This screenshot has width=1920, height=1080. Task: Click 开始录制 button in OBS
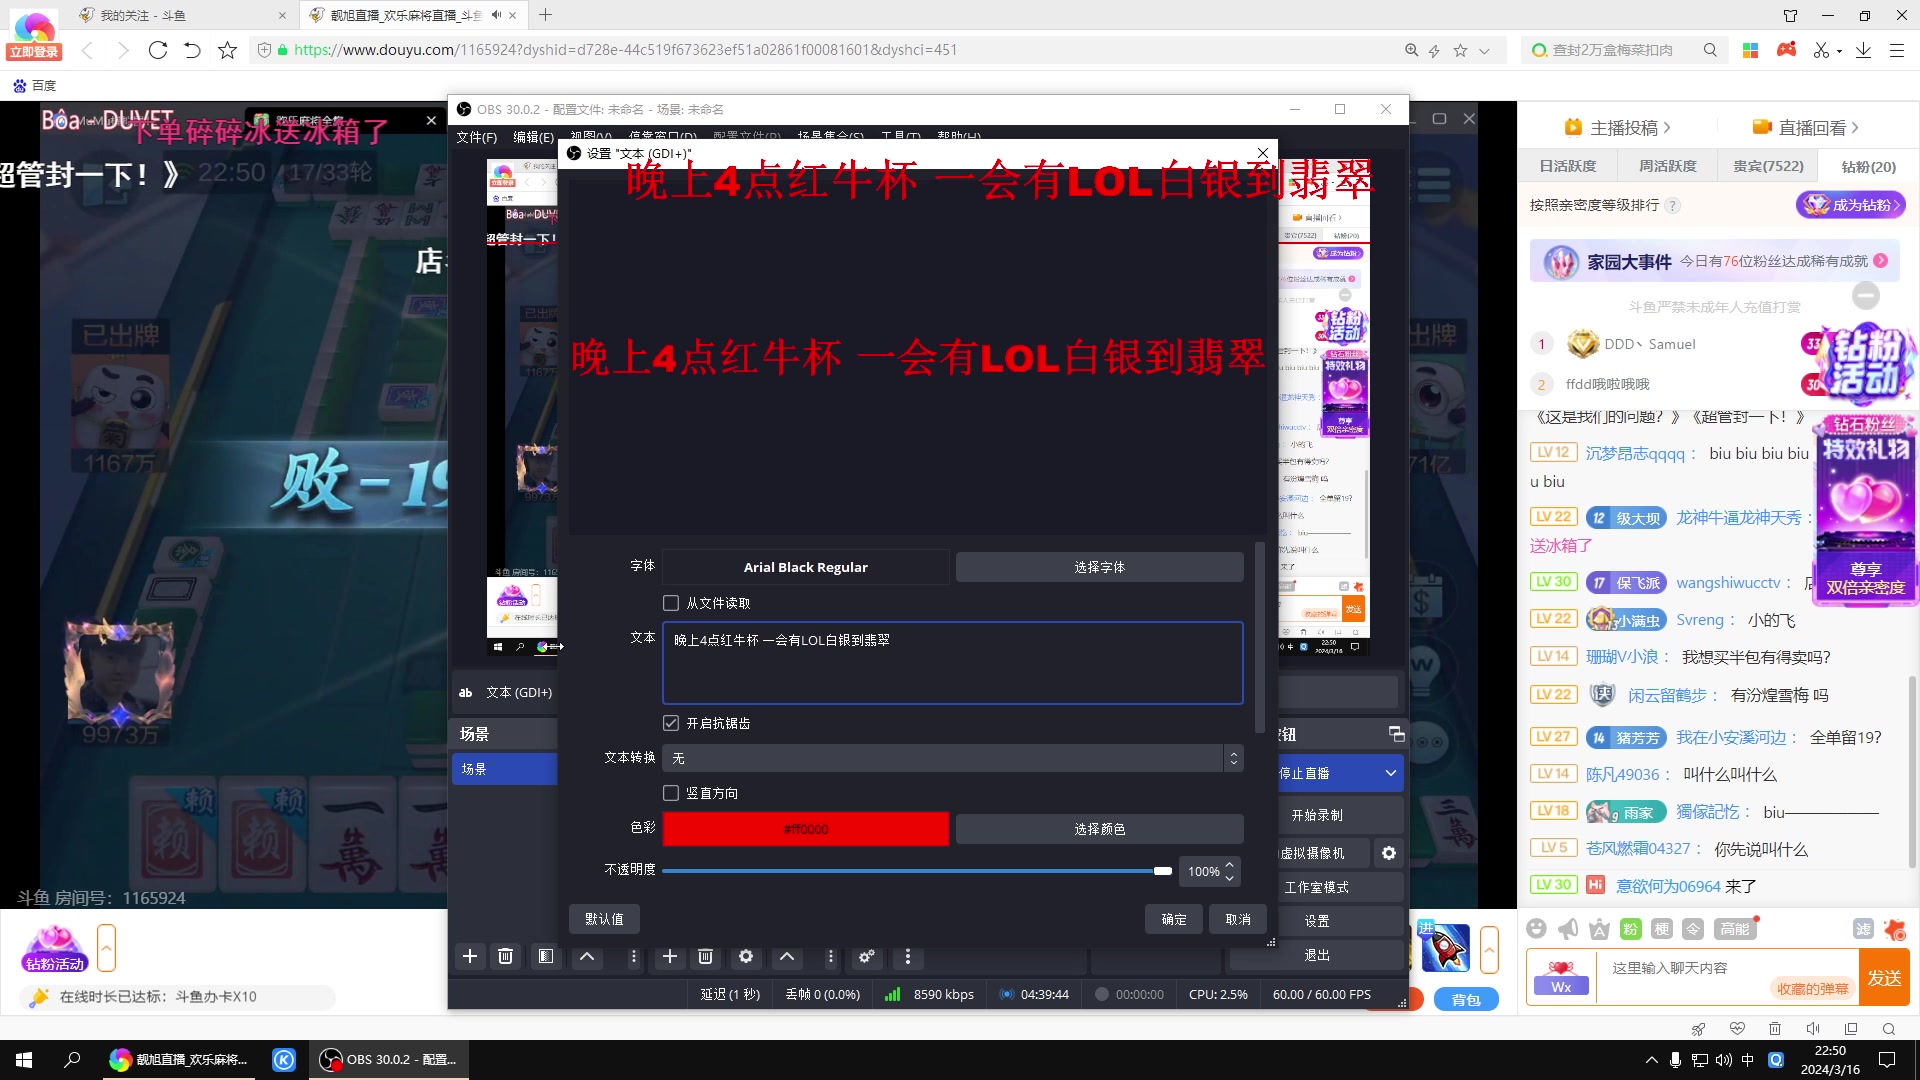tap(1316, 815)
